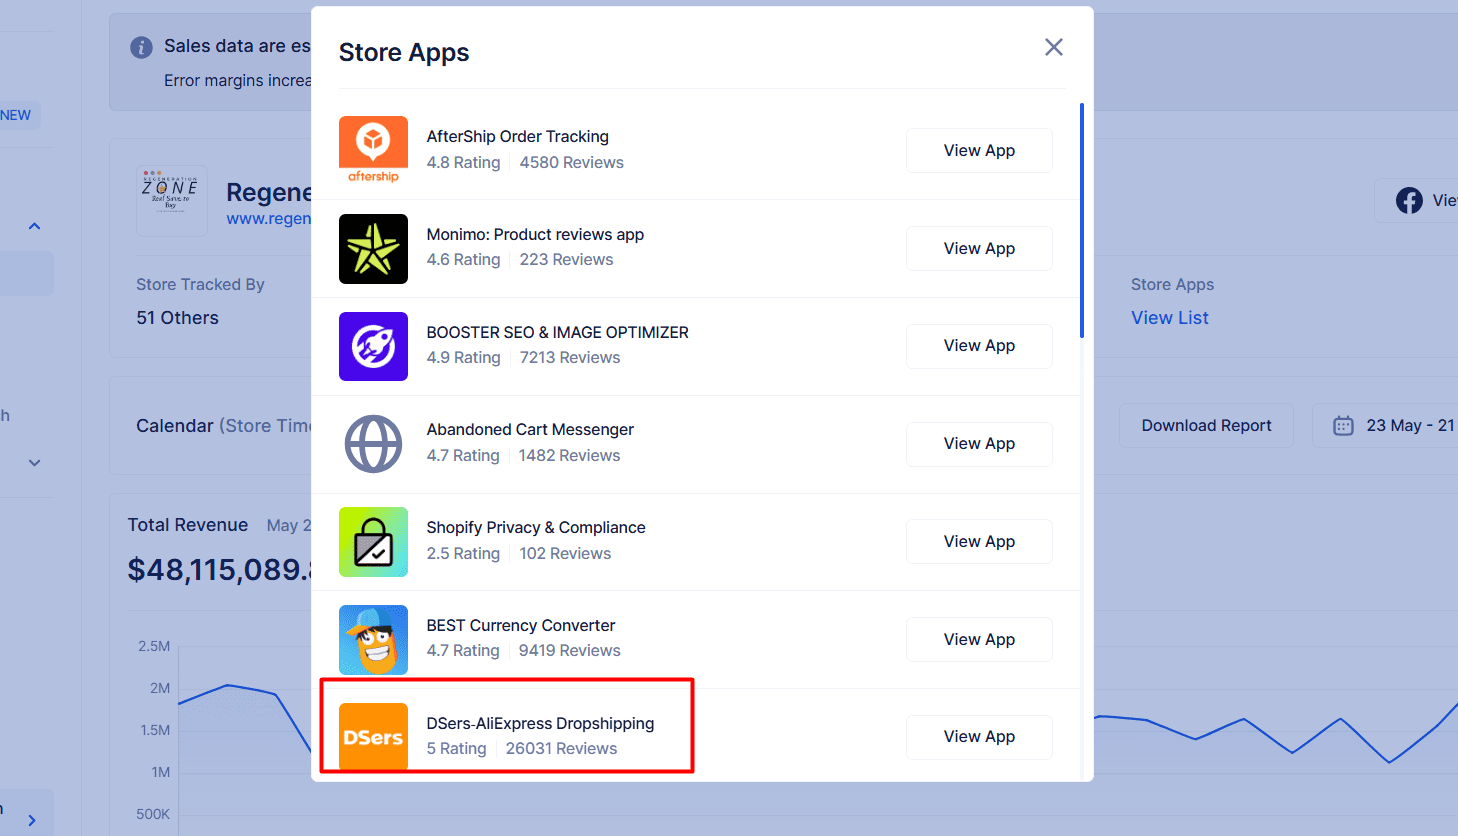Click the Shopify Privacy & Compliance icon
This screenshot has width=1458, height=836.
click(373, 542)
